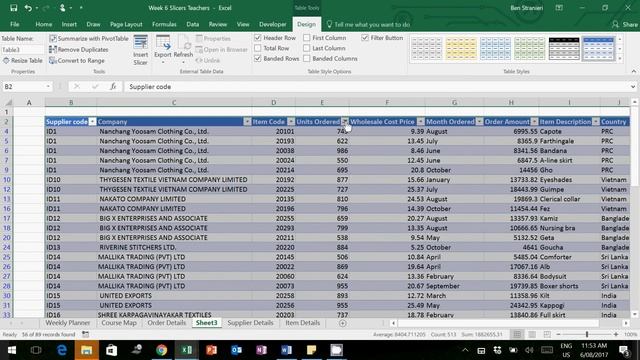This screenshot has height=360, width=640.
Task: Open the Company filter dropdown
Action: pos(247,122)
